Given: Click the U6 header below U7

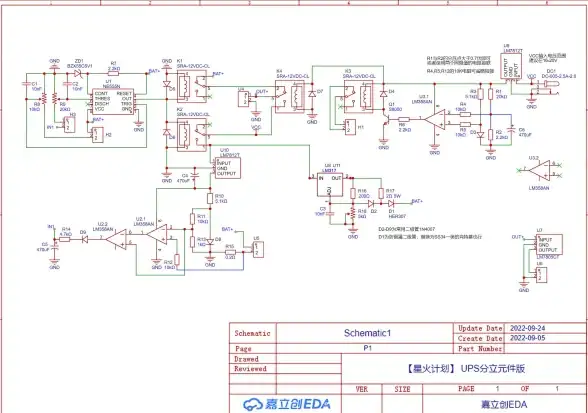Looking at the screenshot, I should [541, 275].
